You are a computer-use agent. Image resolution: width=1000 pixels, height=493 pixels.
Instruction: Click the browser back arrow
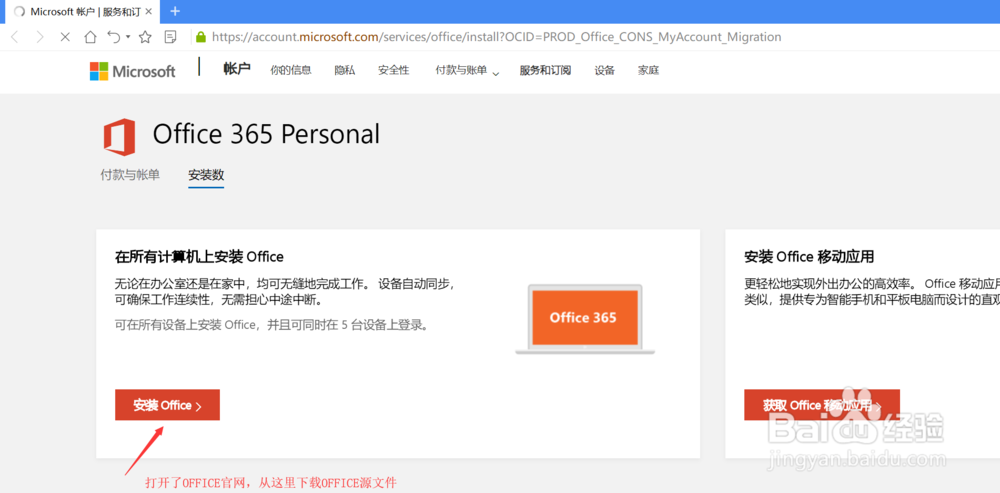pyautogui.click(x=15, y=37)
